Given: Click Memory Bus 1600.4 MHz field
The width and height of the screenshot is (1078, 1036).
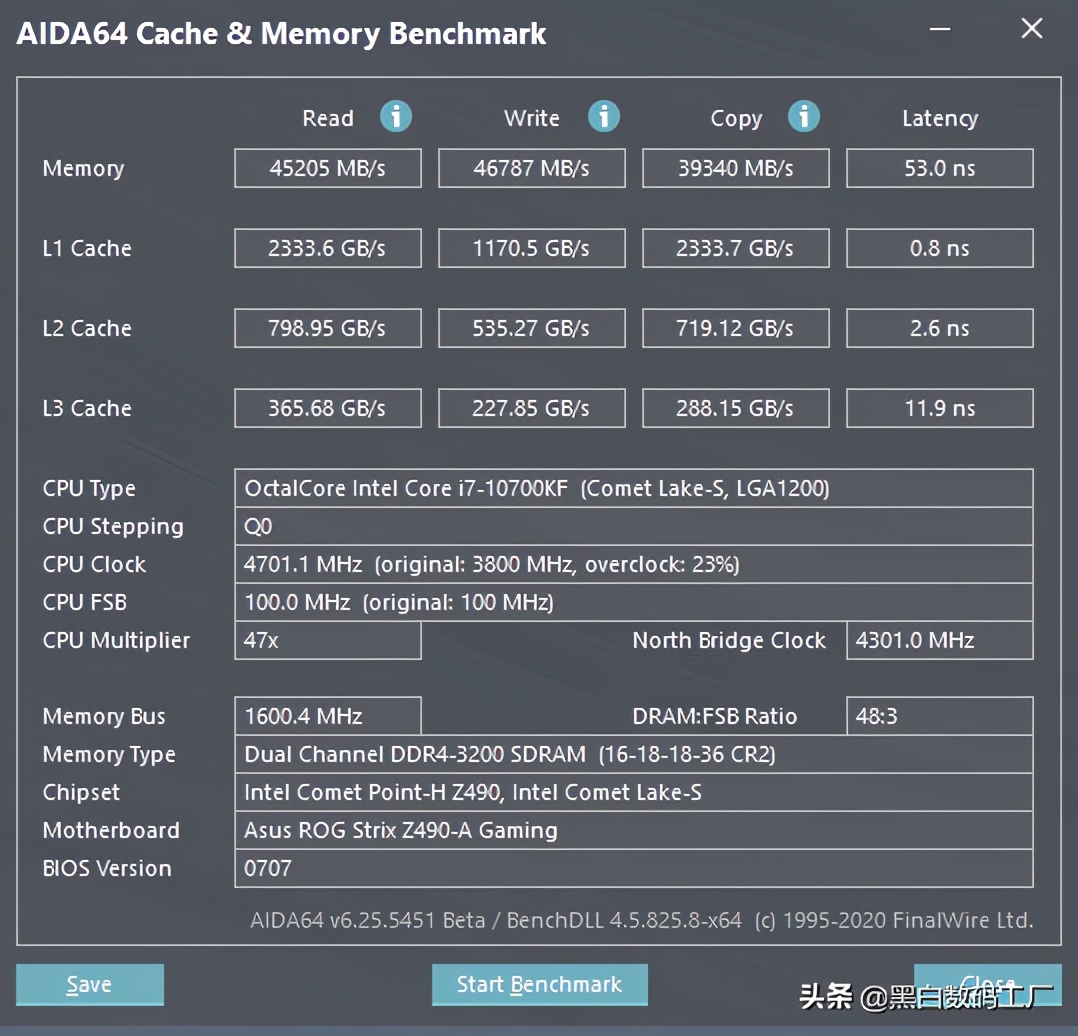Looking at the screenshot, I should [x=328, y=716].
